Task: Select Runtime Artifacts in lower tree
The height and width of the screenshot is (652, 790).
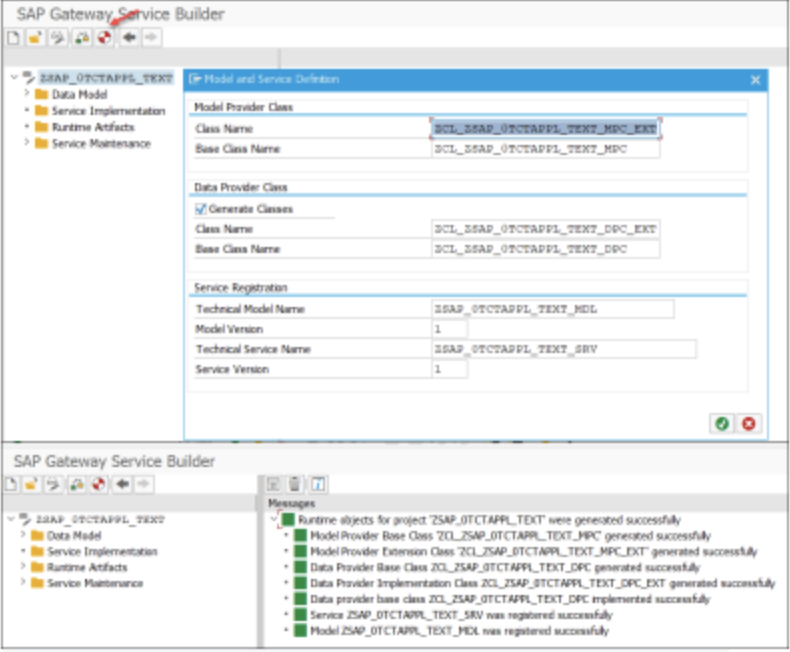Action: [x=87, y=567]
